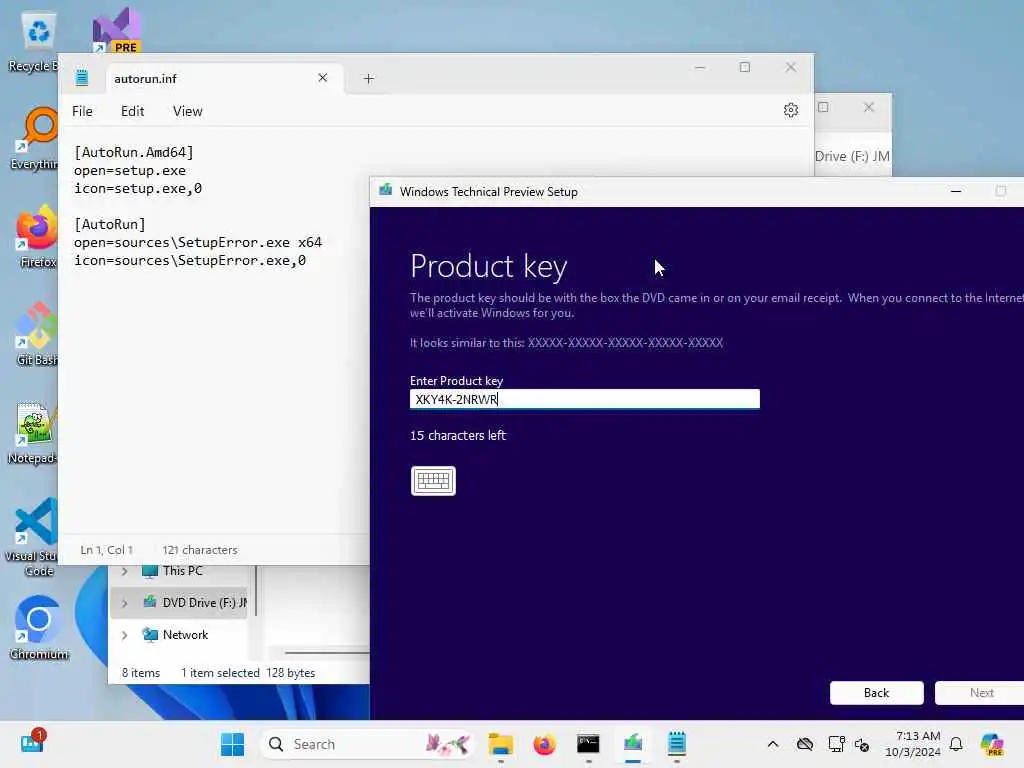Screen dimensions: 1024x768
Task: Click '8 items' in Explorer status bar
Action: pos(140,673)
